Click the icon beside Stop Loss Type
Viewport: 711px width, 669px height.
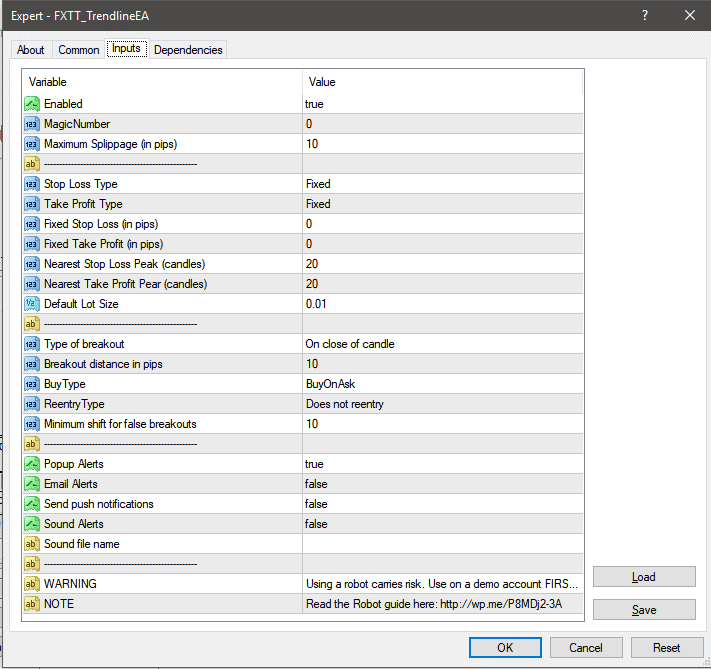point(32,184)
